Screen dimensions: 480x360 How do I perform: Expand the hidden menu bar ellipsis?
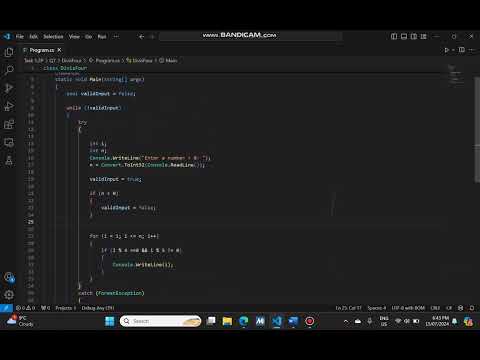click(x=116, y=36)
